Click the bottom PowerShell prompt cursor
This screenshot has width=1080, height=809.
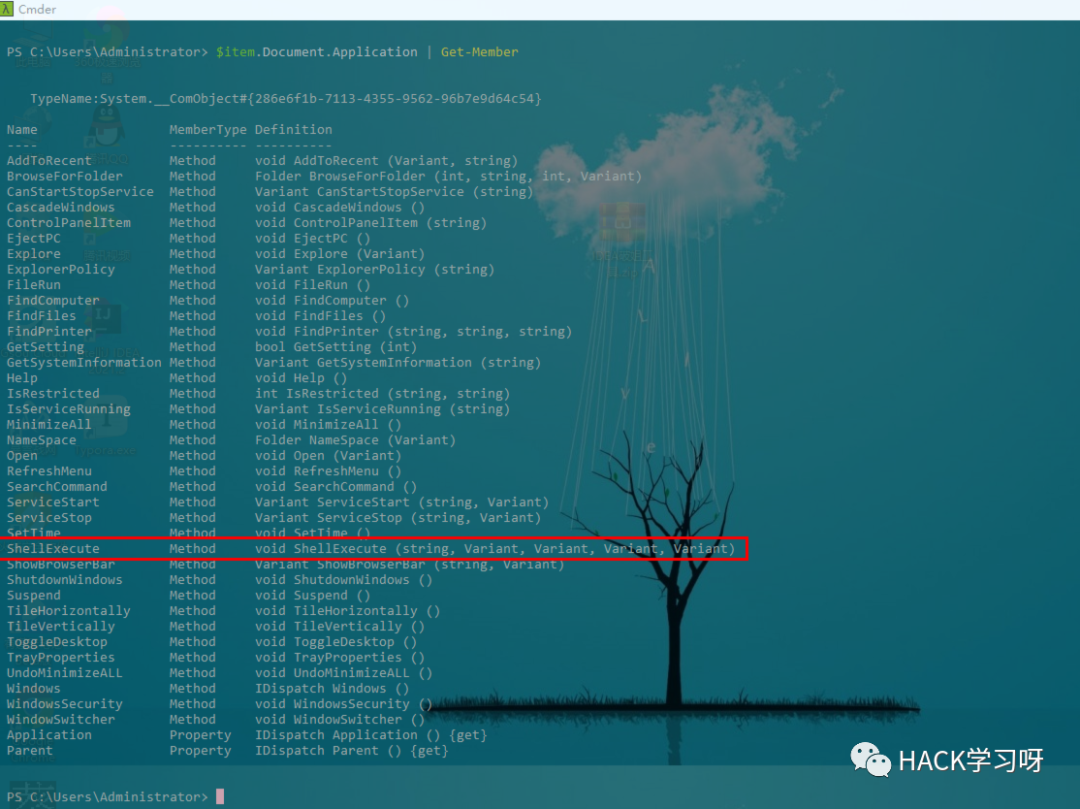click(x=220, y=797)
